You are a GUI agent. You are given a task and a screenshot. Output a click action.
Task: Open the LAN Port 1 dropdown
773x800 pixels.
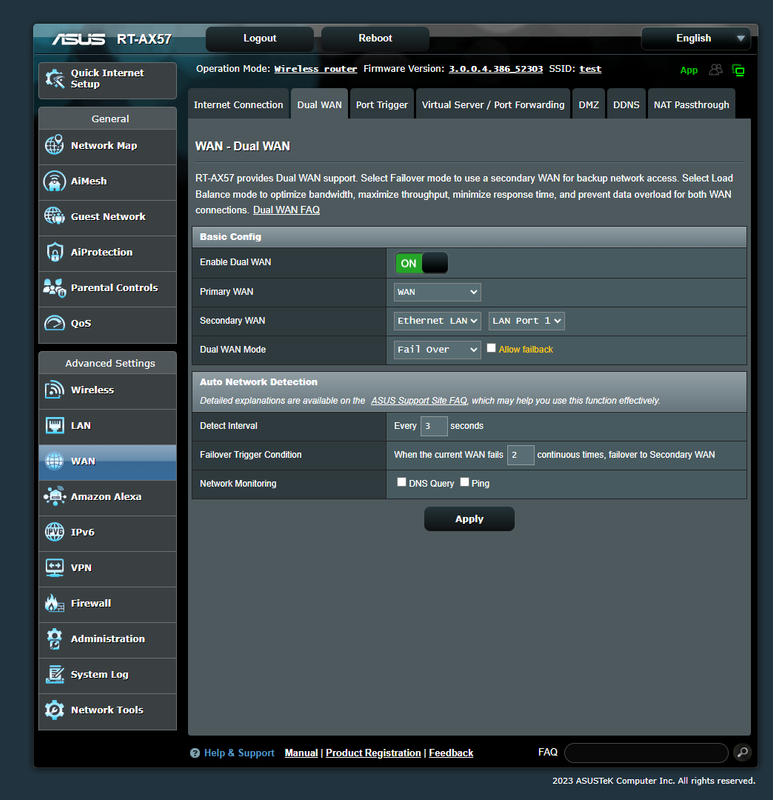coord(527,321)
